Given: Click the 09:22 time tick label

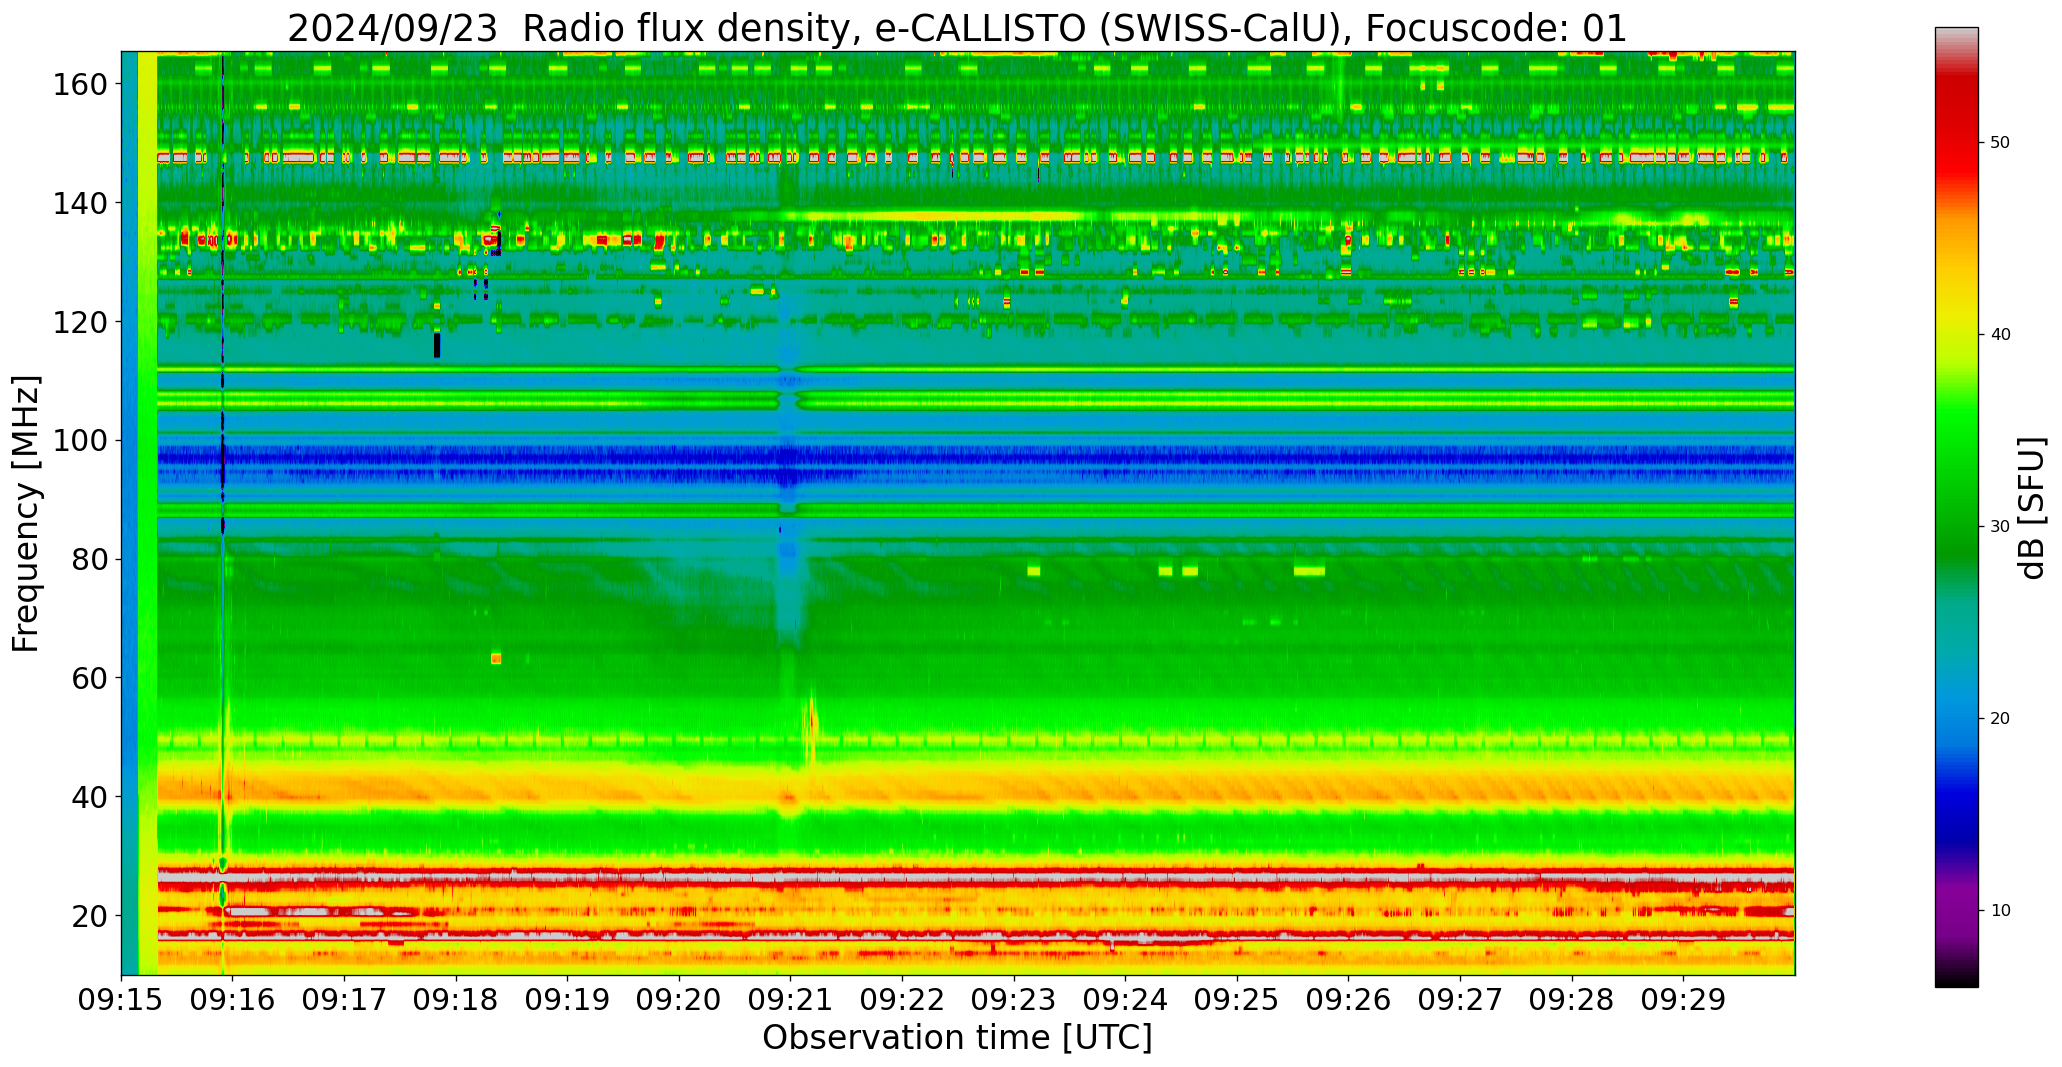Looking at the screenshot, I should [903, 999].
